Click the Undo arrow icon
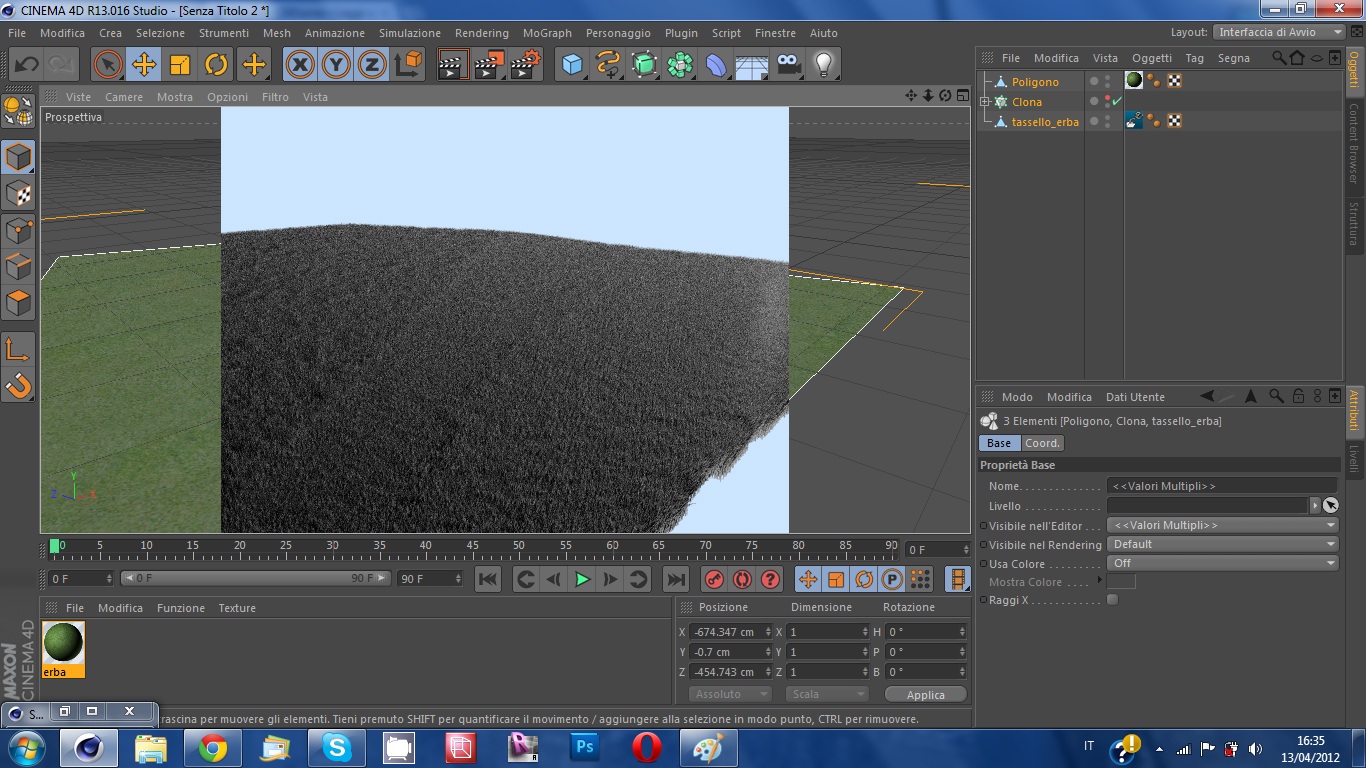 (x=26, y=65)
